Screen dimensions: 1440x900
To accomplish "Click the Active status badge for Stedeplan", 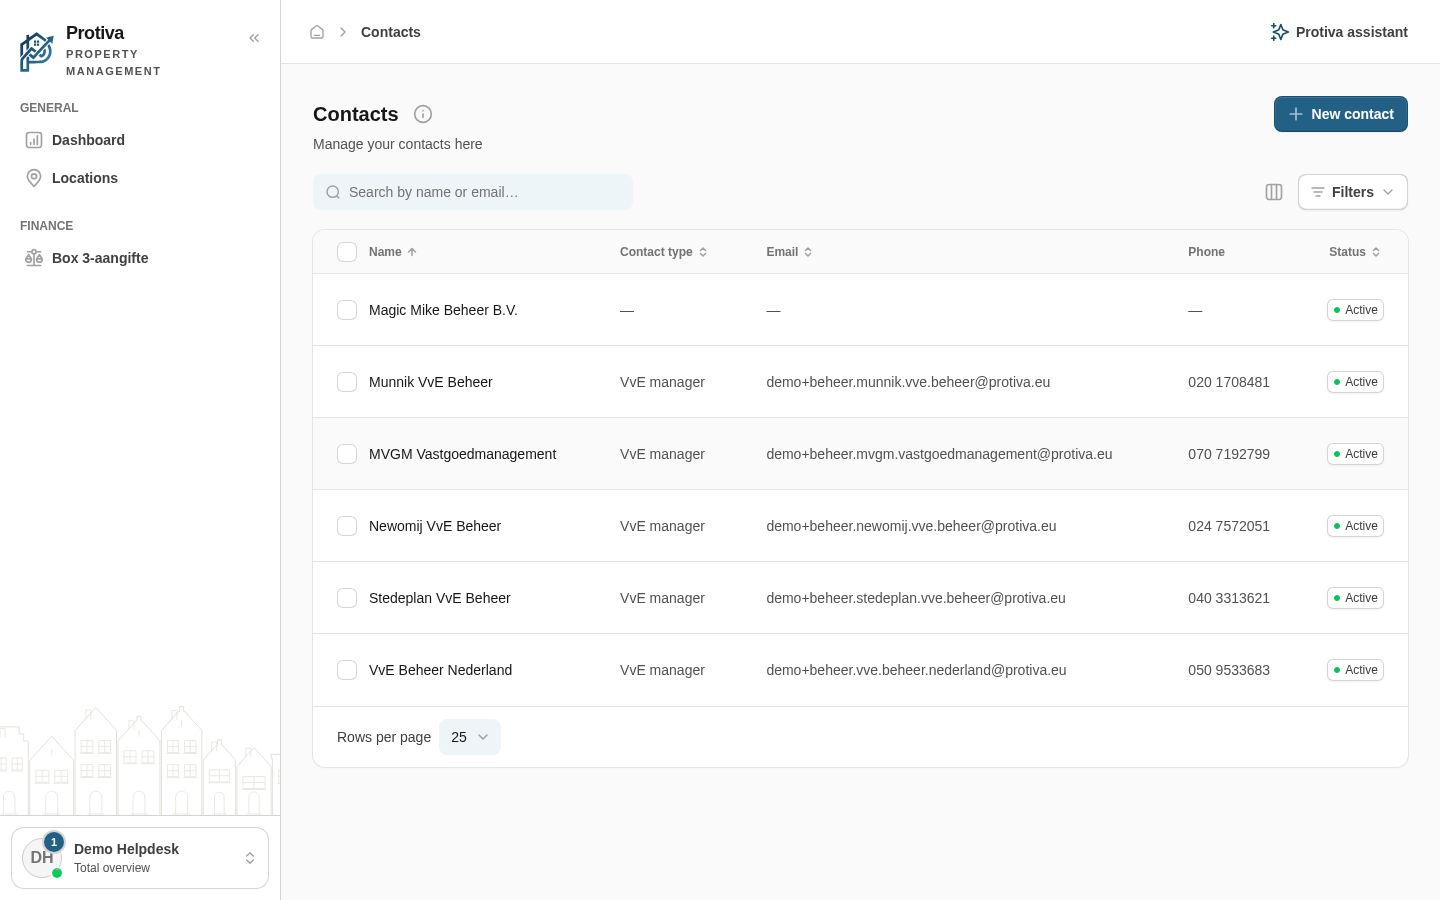I will coord(1355,598).
